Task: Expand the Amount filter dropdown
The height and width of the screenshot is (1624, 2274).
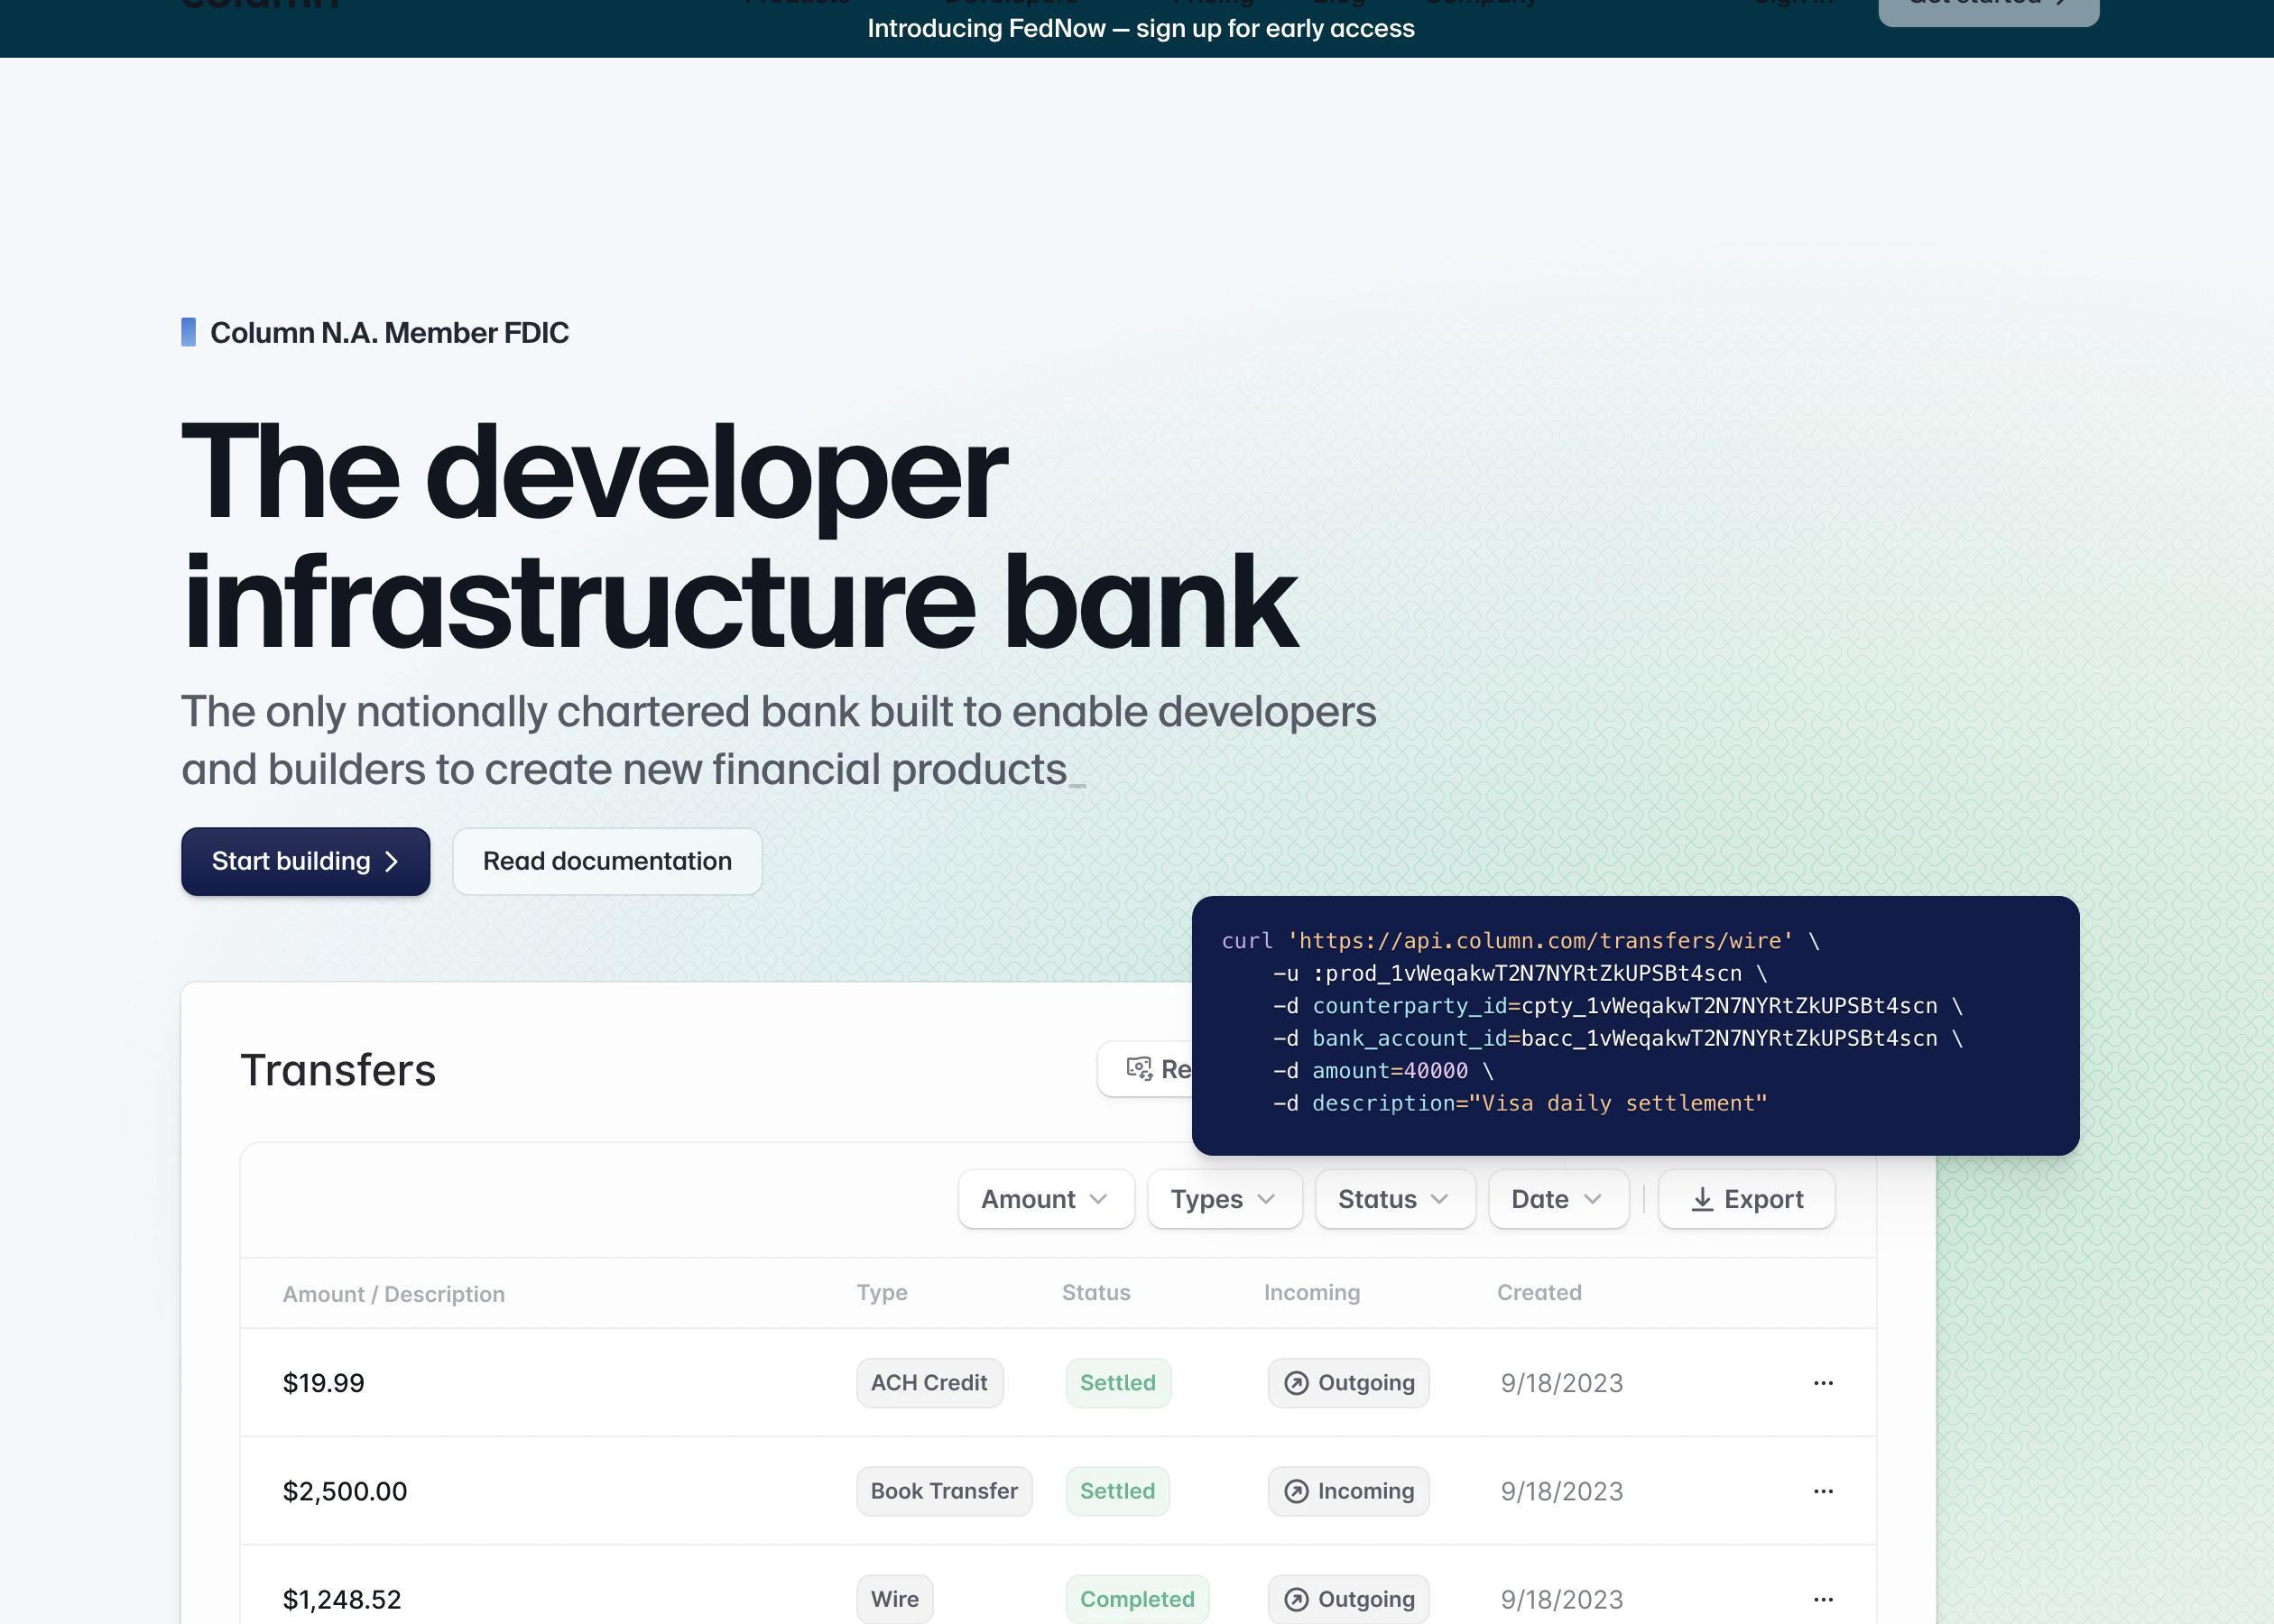Action: point(1044,1197)
